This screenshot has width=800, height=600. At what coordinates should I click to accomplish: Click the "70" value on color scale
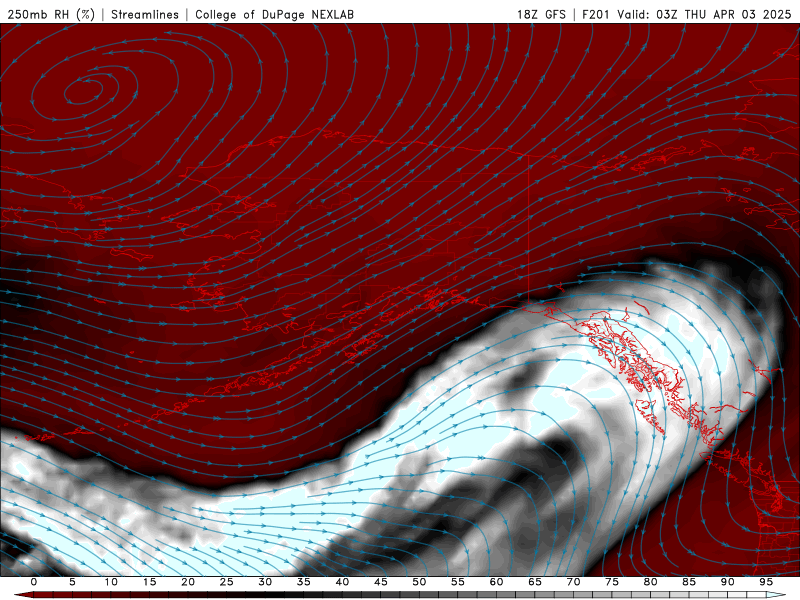point(573,582)
